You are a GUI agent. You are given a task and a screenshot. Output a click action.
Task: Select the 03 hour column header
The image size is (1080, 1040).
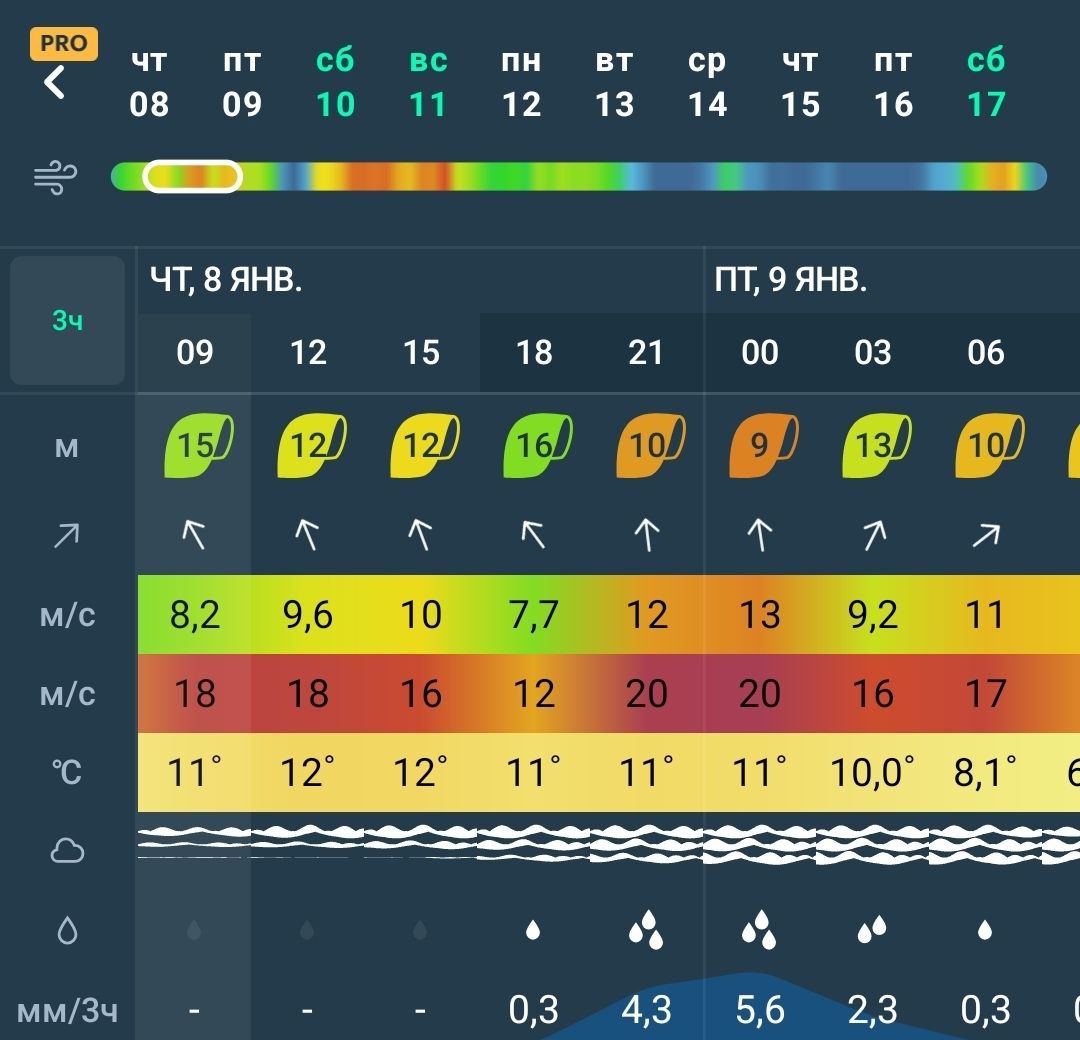tap(873, 352)
